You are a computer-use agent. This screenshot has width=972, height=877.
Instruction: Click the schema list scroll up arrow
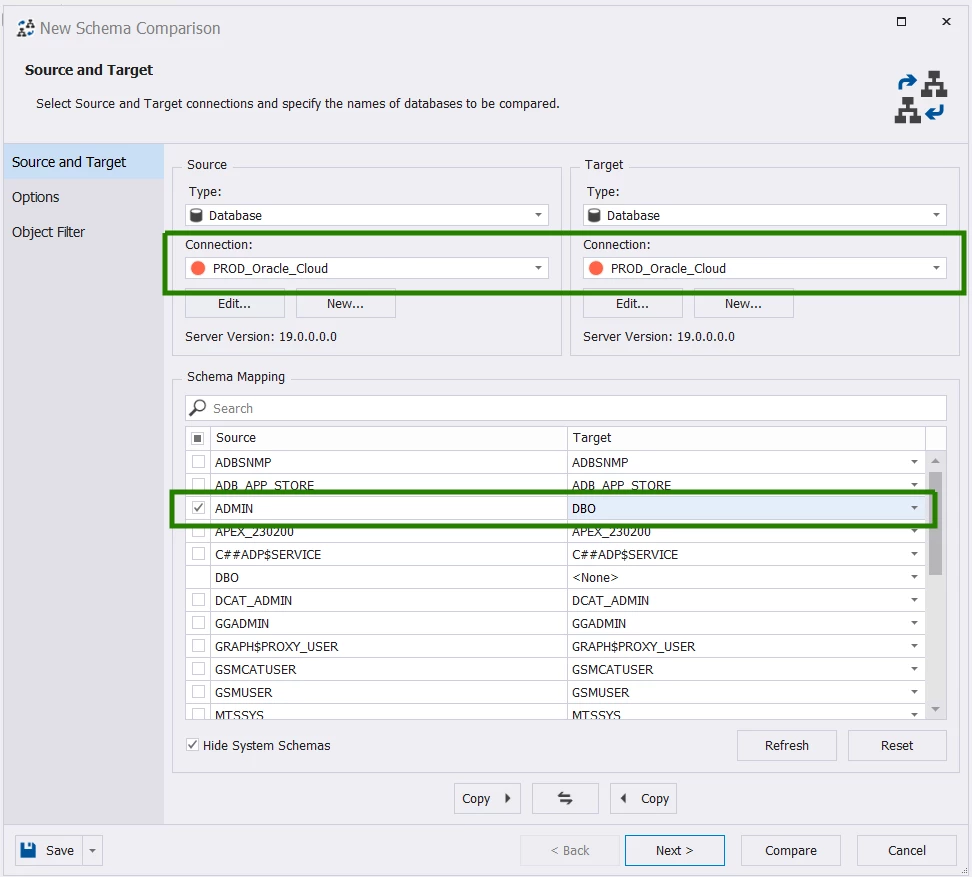935,461
